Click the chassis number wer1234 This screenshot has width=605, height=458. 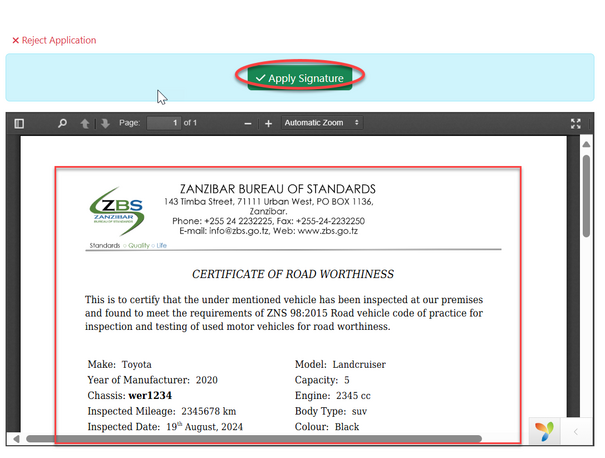150,395
